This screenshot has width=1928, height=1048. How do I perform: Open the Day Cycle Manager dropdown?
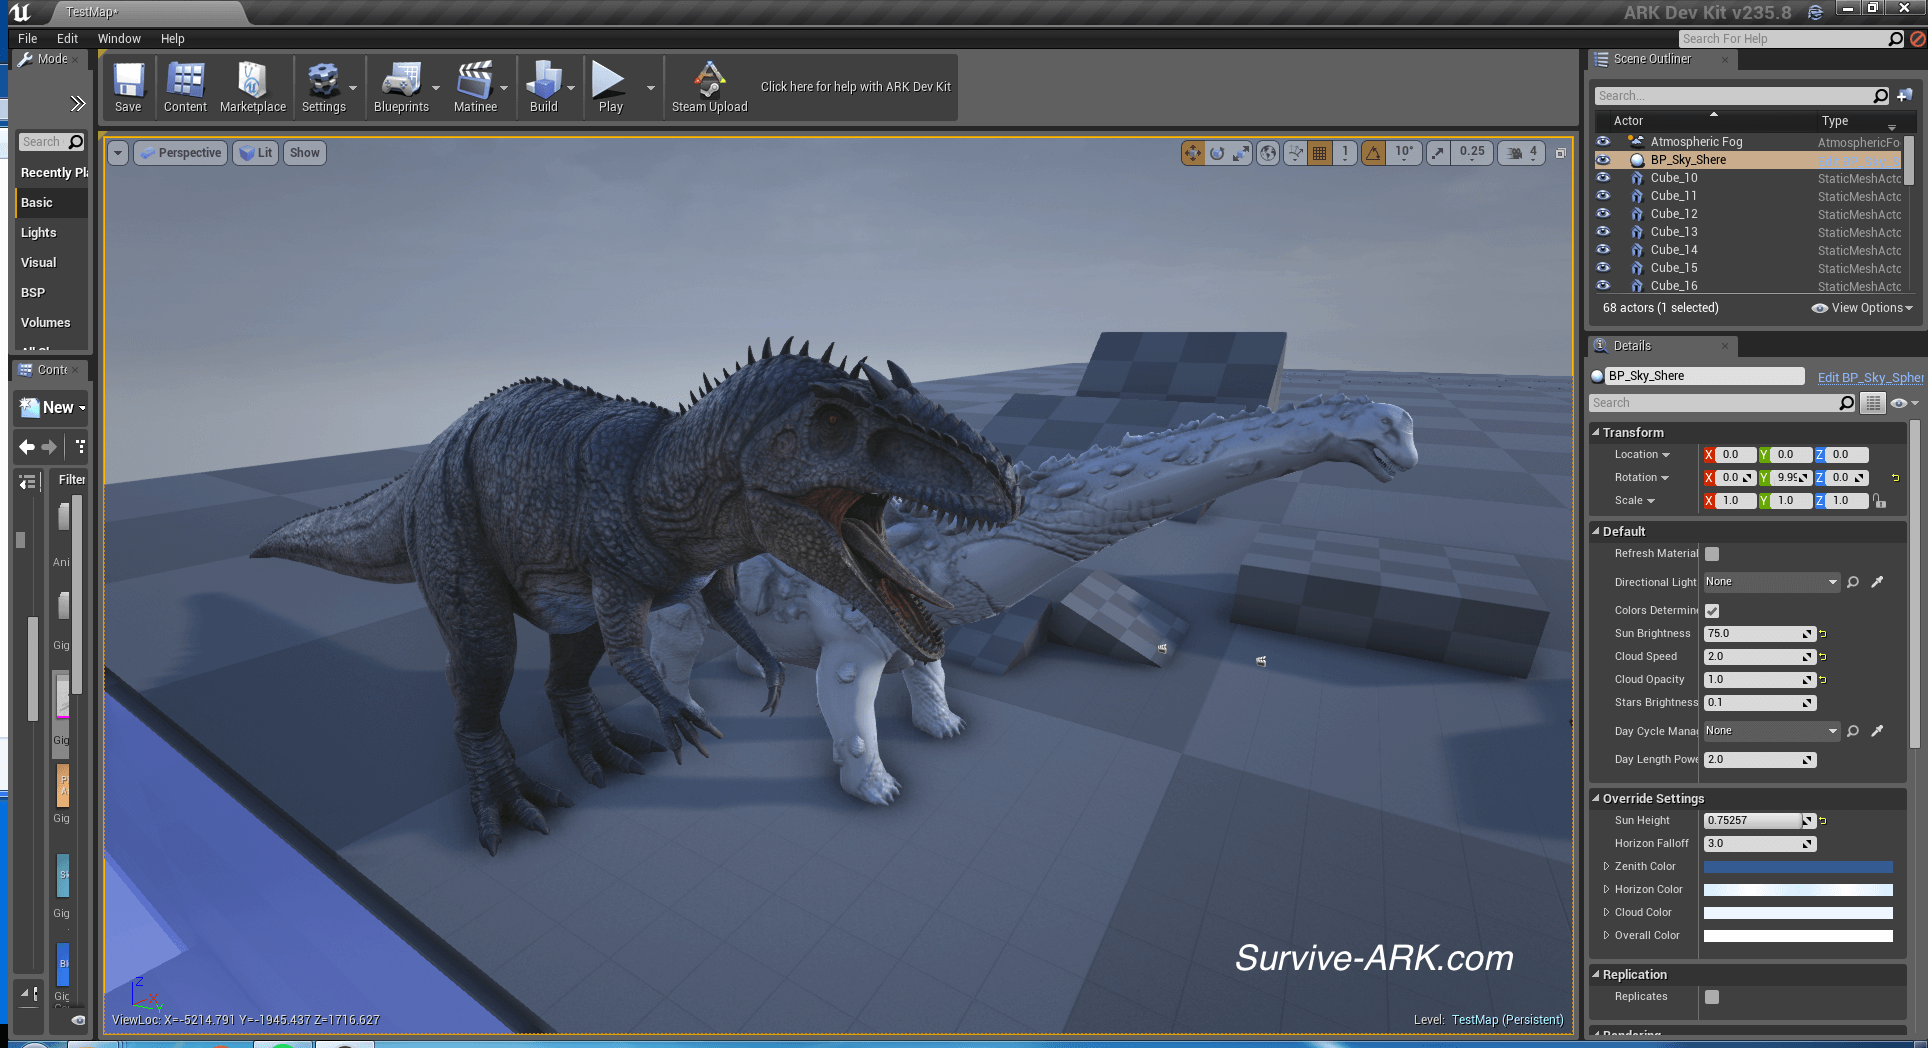(x=1771, y=731)
